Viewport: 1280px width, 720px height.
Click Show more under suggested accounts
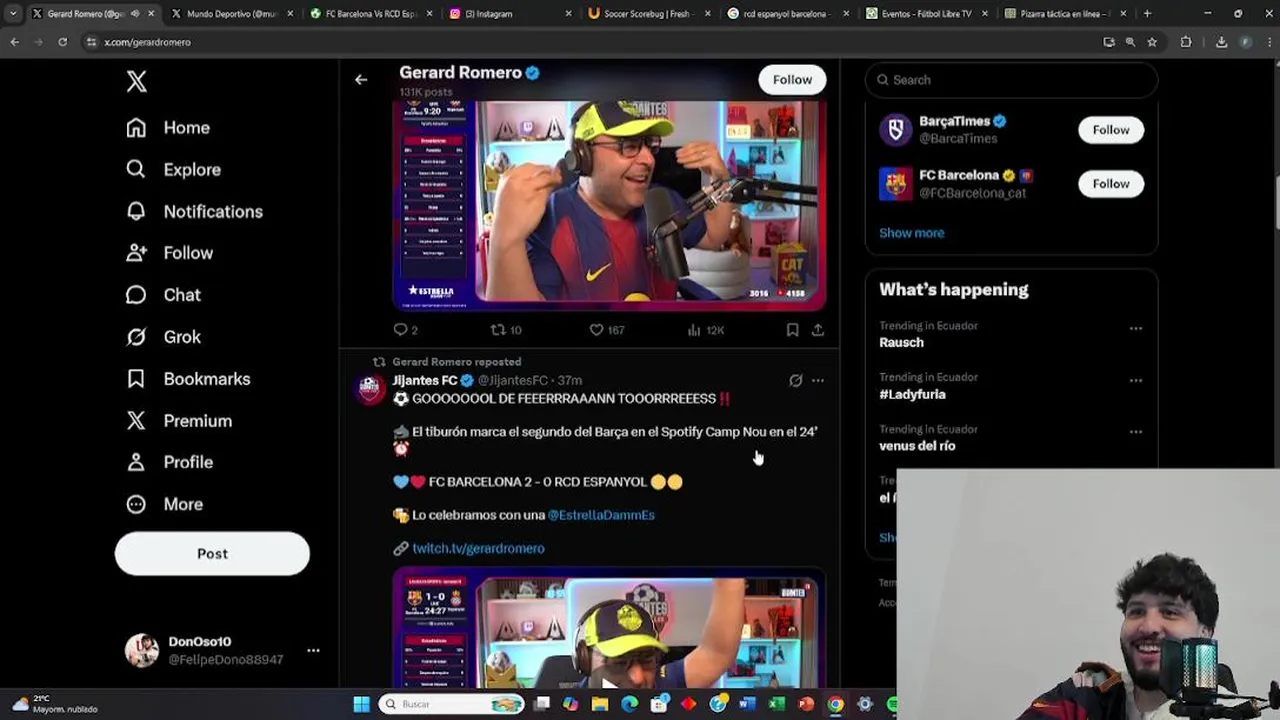(911, 233)
